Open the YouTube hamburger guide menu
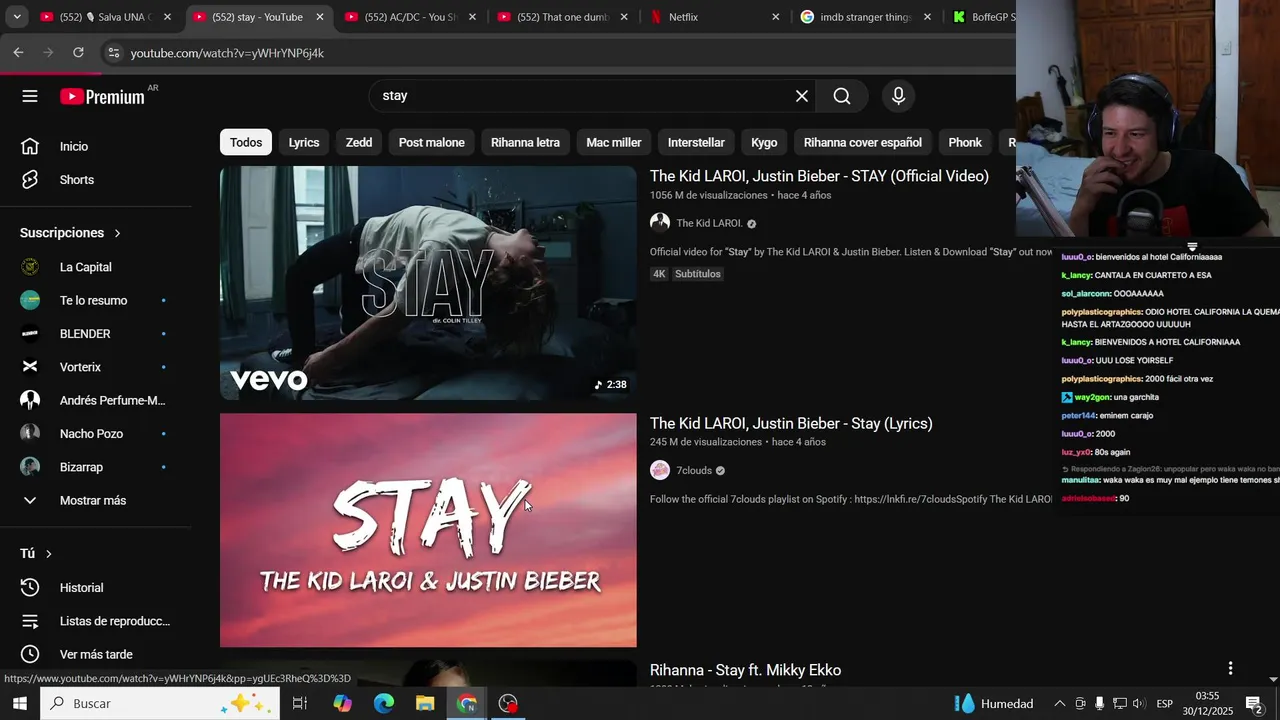Viewport: 1280px width, 720px height. (x=30, y=96)
